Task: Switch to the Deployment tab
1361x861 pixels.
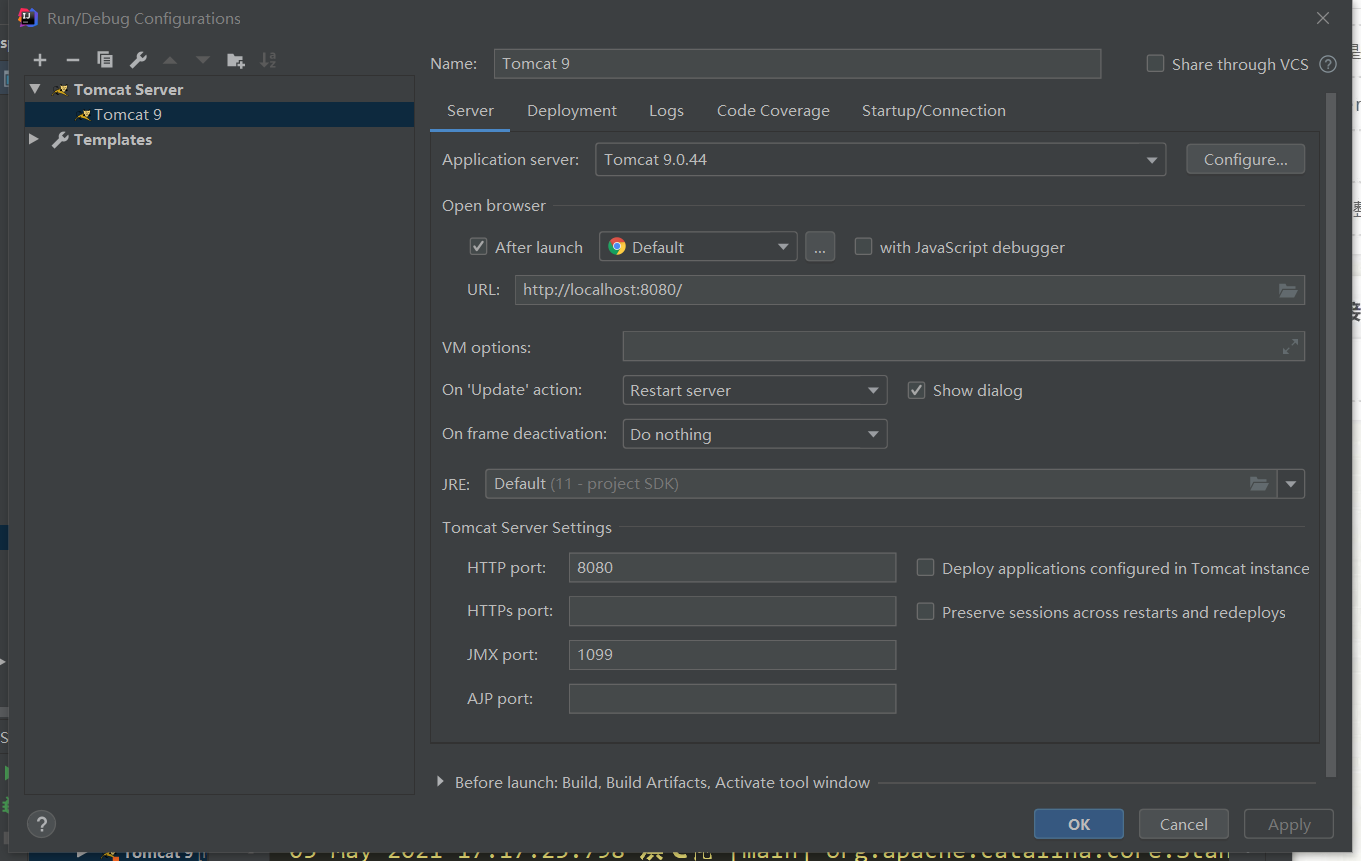Action: pos(571,110)
